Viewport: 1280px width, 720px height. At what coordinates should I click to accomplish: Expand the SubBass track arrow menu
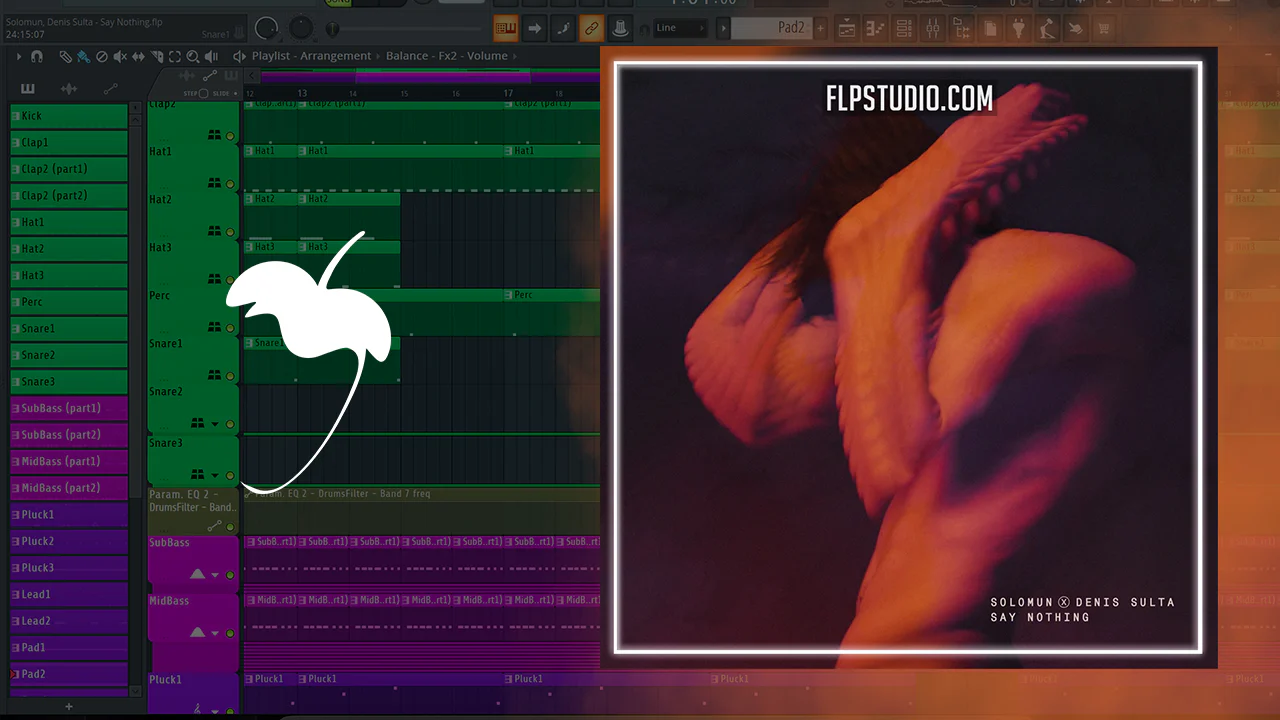click(x=214, y=575)
